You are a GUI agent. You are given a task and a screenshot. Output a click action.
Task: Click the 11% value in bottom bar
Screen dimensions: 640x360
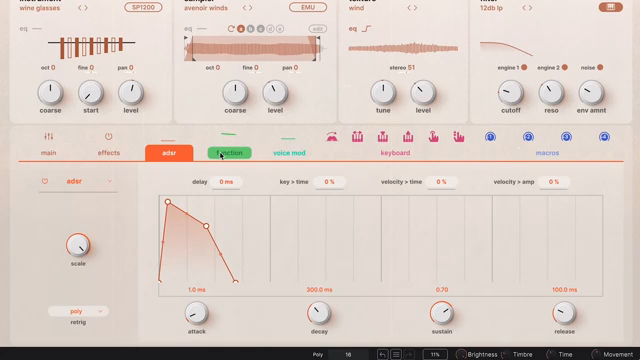(435, 354)
